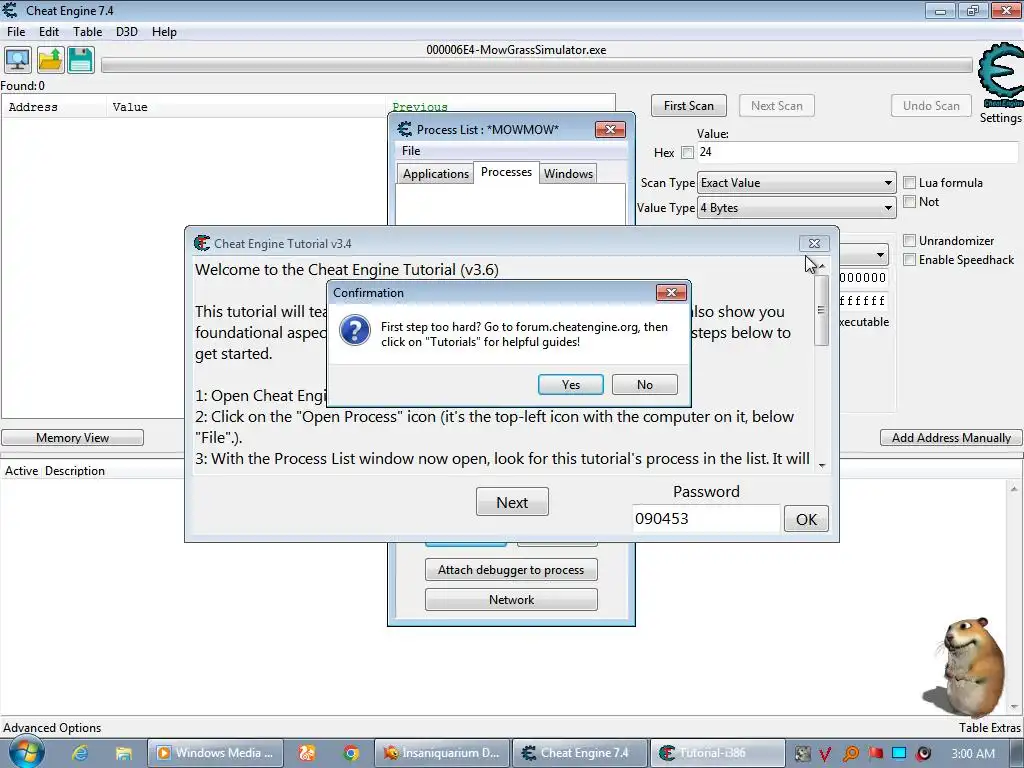Switch to the Applications tab
The image size is (1024, 768).
(x=436, y=174)
